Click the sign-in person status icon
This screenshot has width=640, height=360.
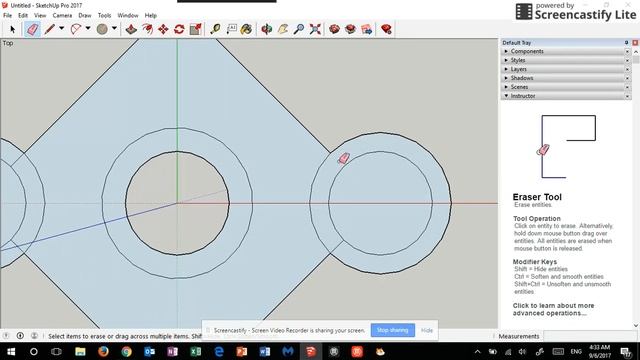(x=34, y=336)
